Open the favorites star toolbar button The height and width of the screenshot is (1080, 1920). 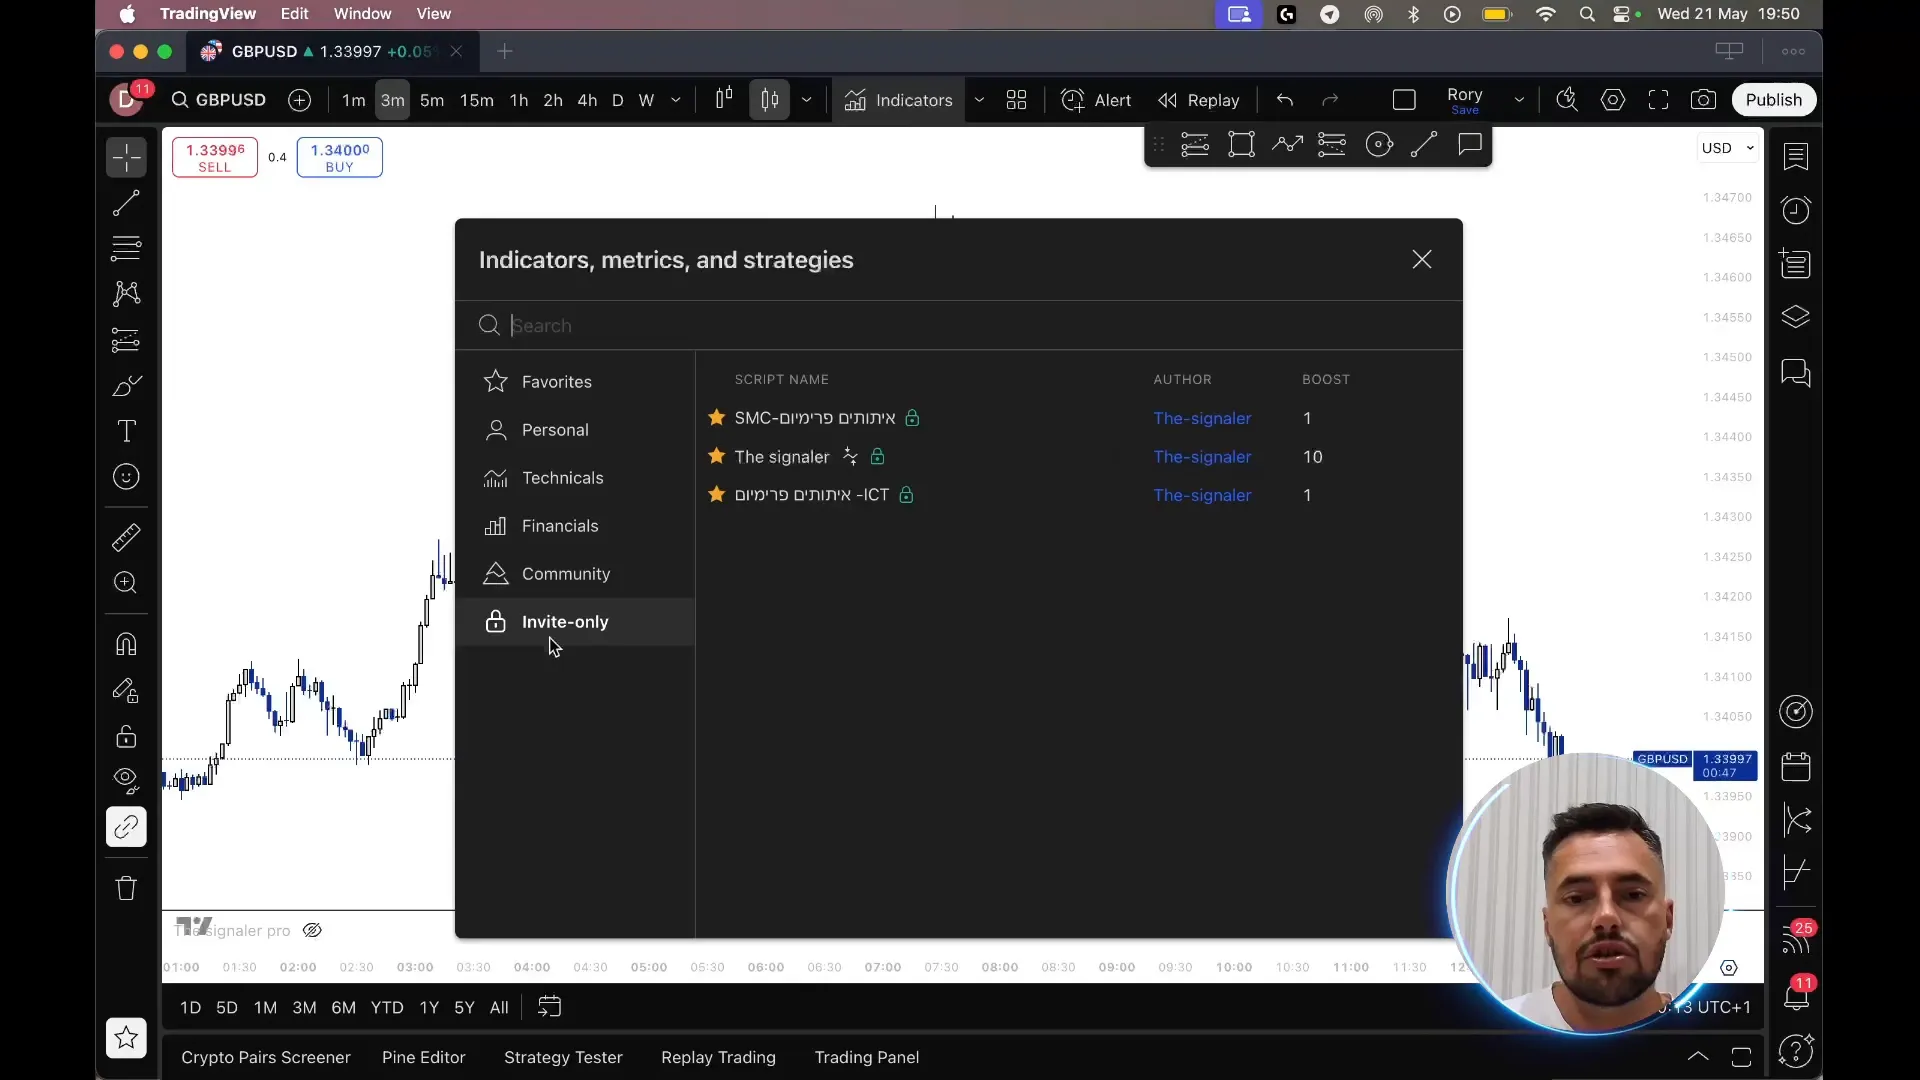126,1038
